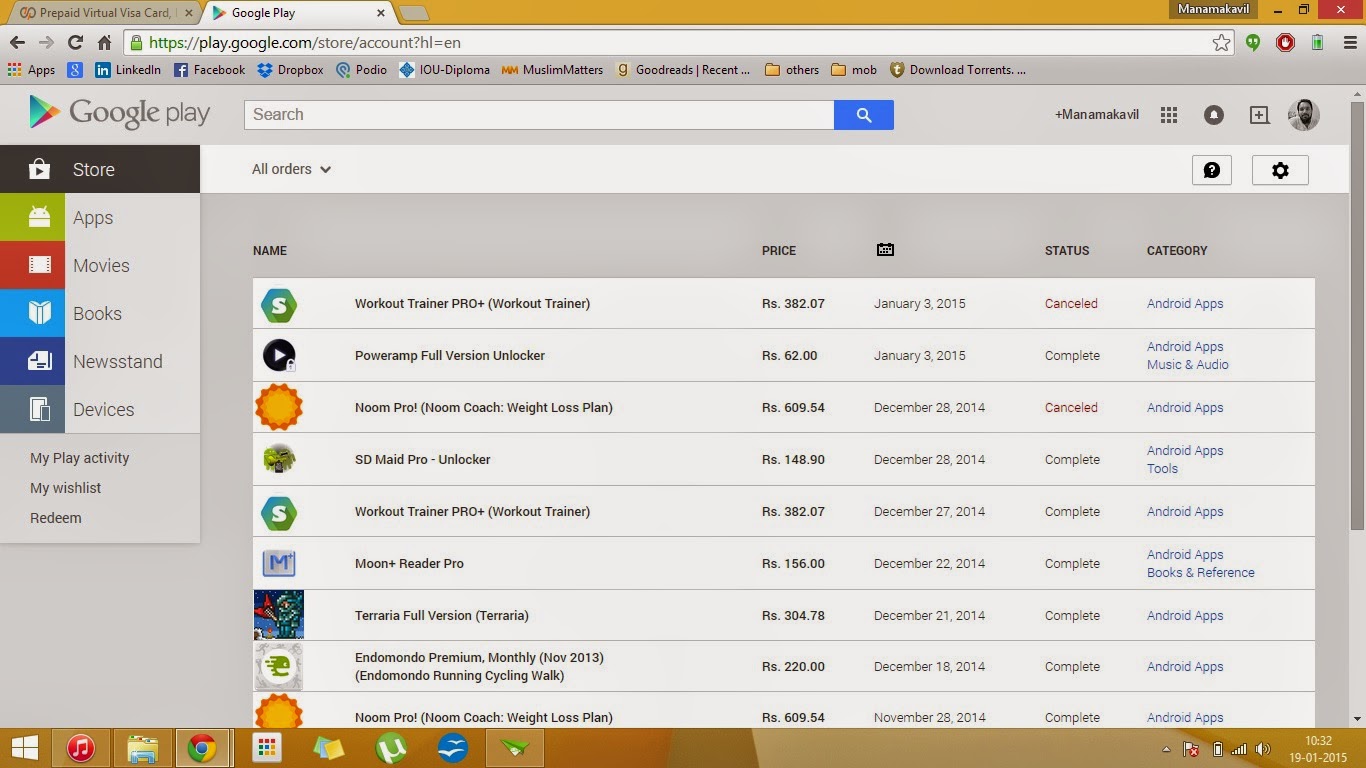The image size is (1366, 768).
Task: Open the account profile avatar
Action: (1304, 115)
